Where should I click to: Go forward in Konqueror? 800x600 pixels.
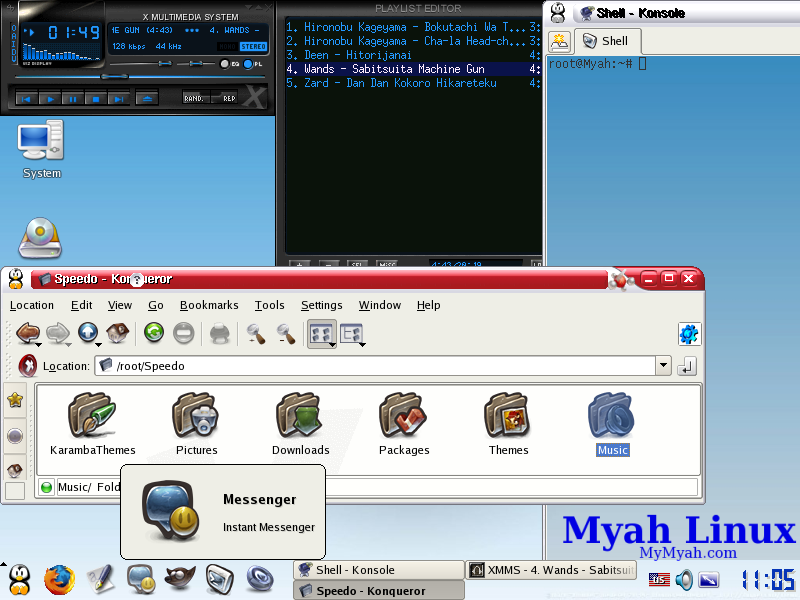(x=58, y=333)
